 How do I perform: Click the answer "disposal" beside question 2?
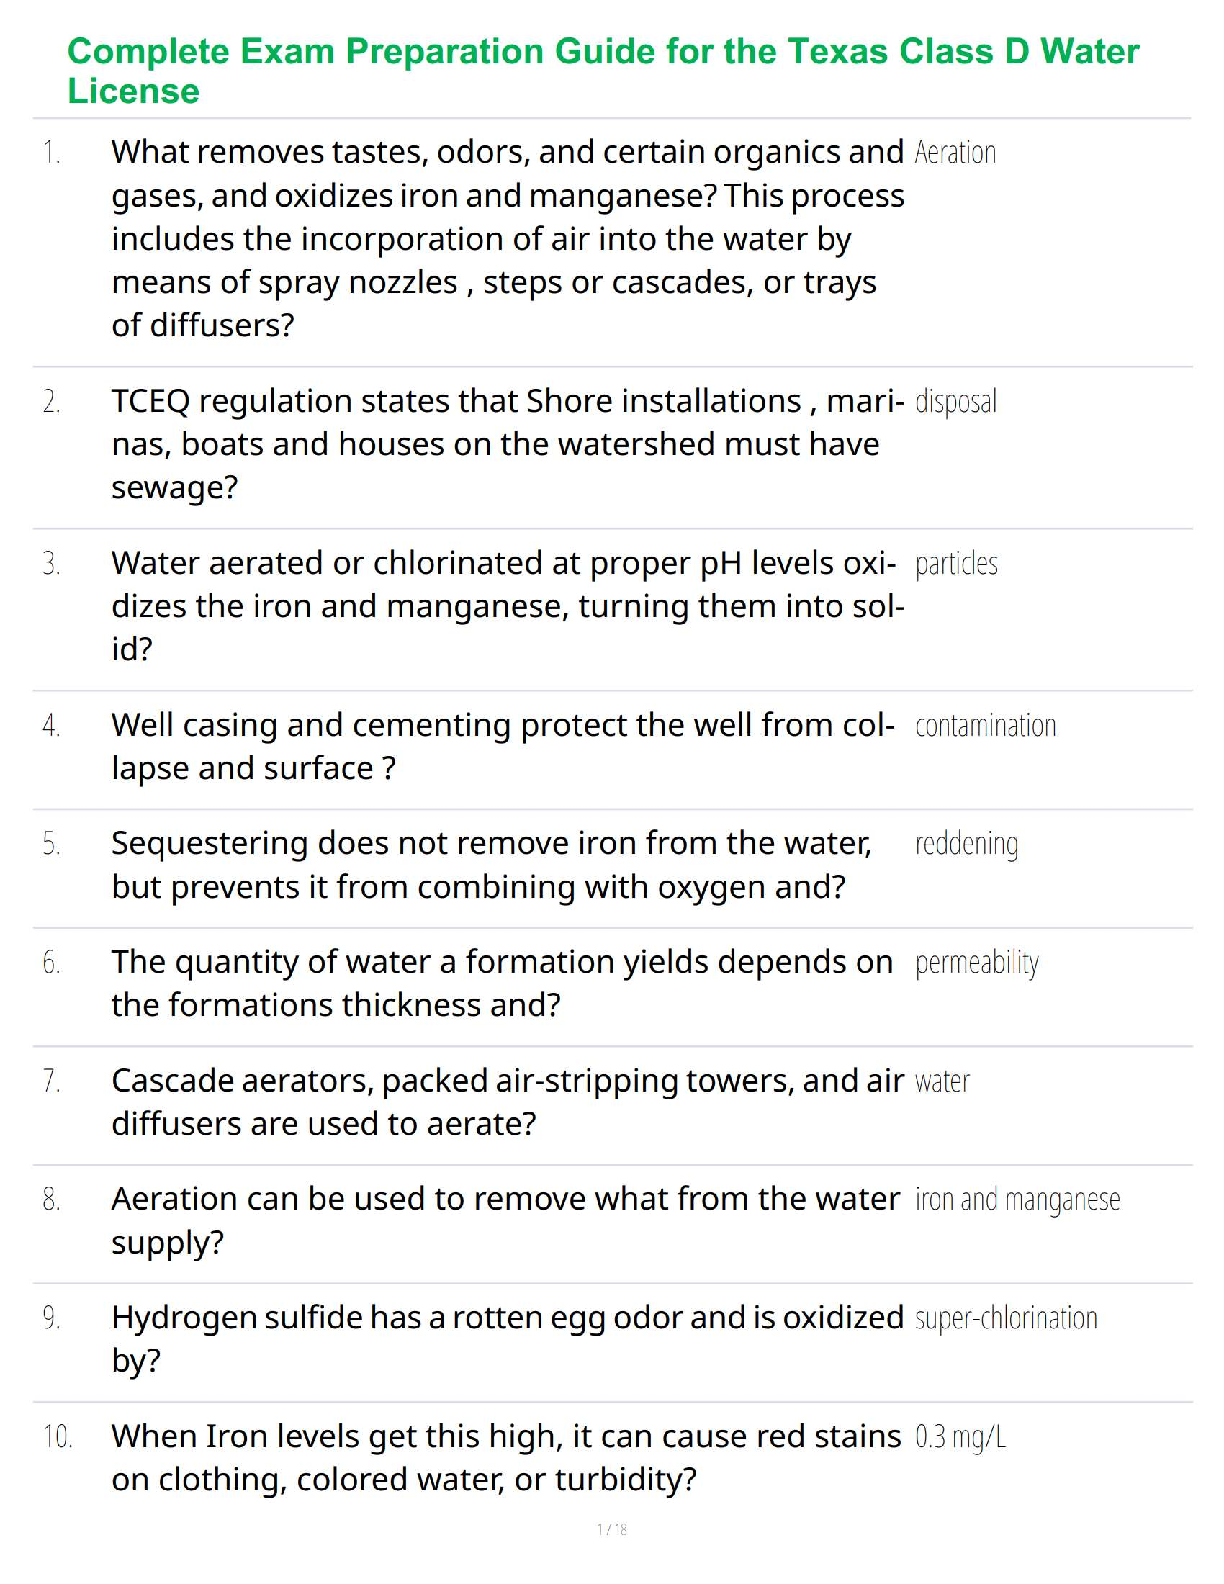click(x=956, y=402)
